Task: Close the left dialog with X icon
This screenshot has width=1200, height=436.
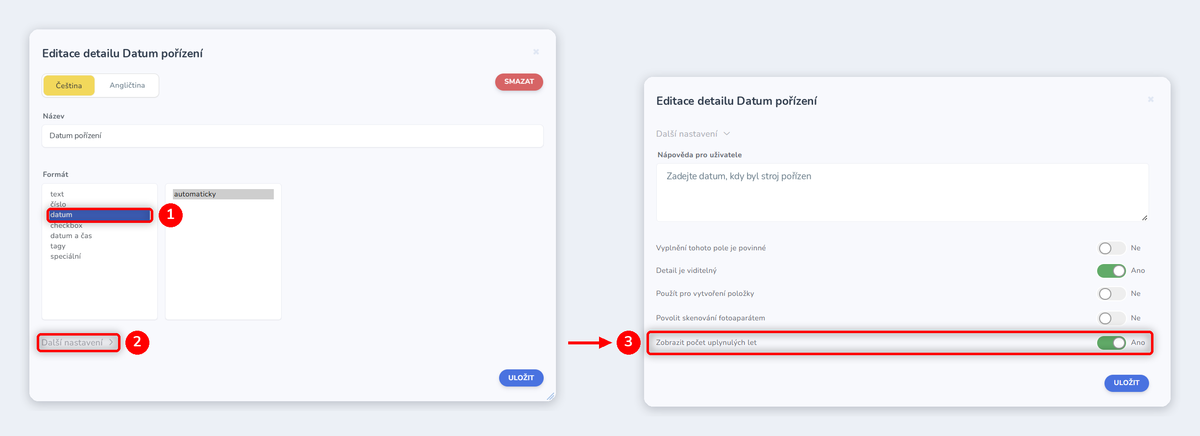Action: click(x=536, y=52)
